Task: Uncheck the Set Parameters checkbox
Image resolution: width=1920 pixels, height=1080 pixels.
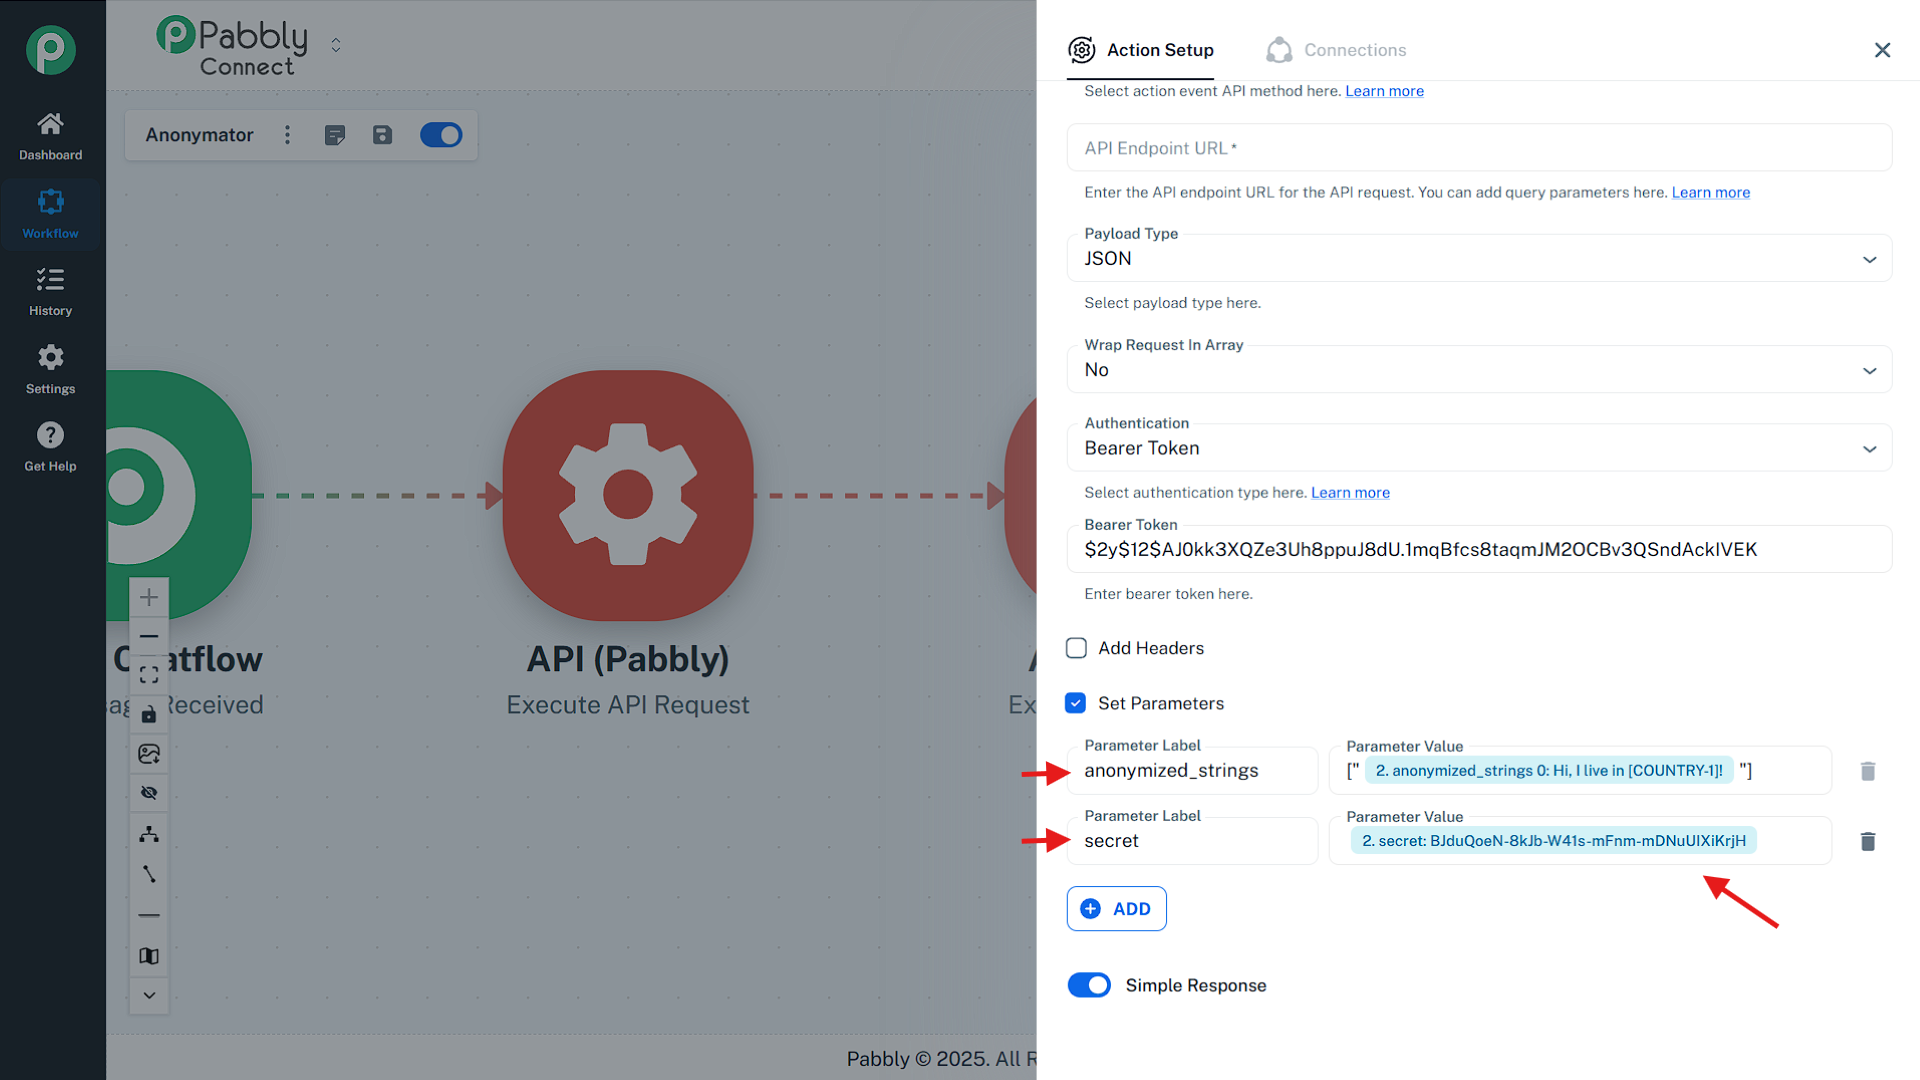Action: 1076,703
